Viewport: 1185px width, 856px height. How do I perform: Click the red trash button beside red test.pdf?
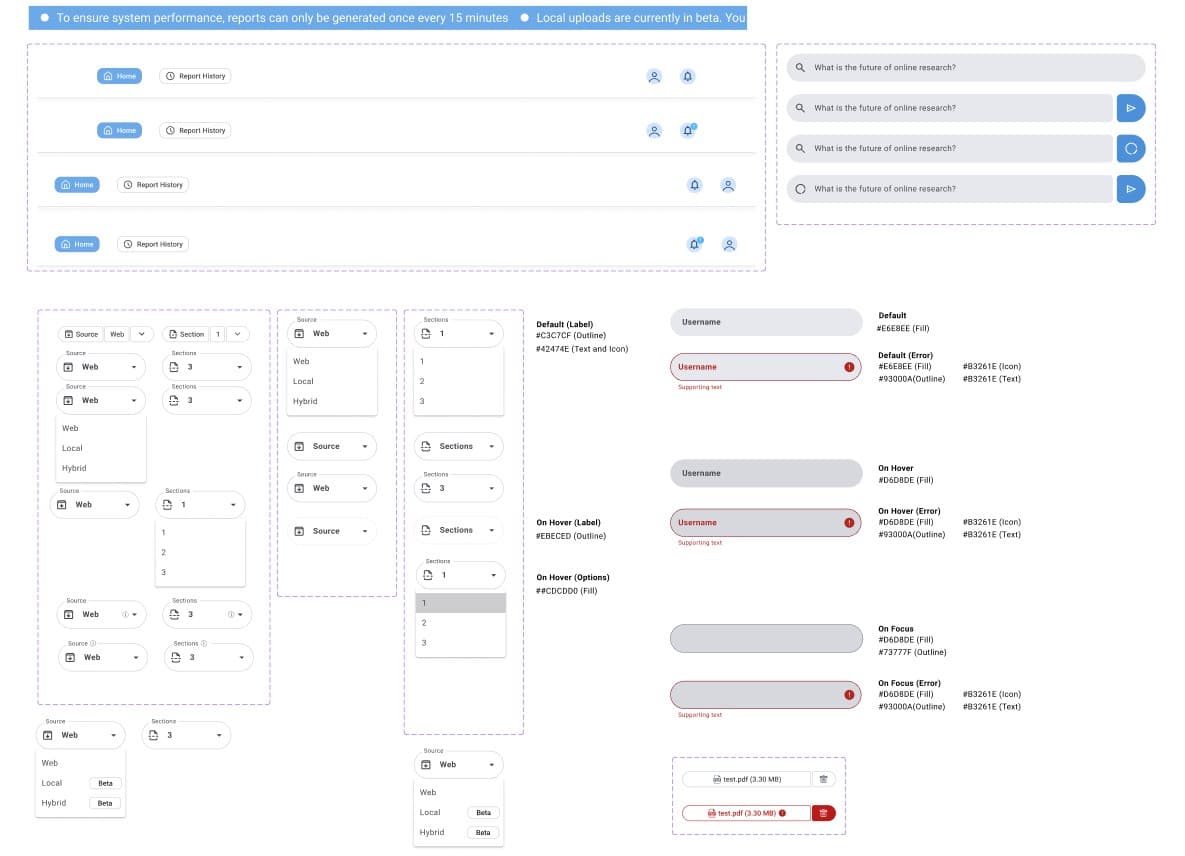[x=823, y=813]
